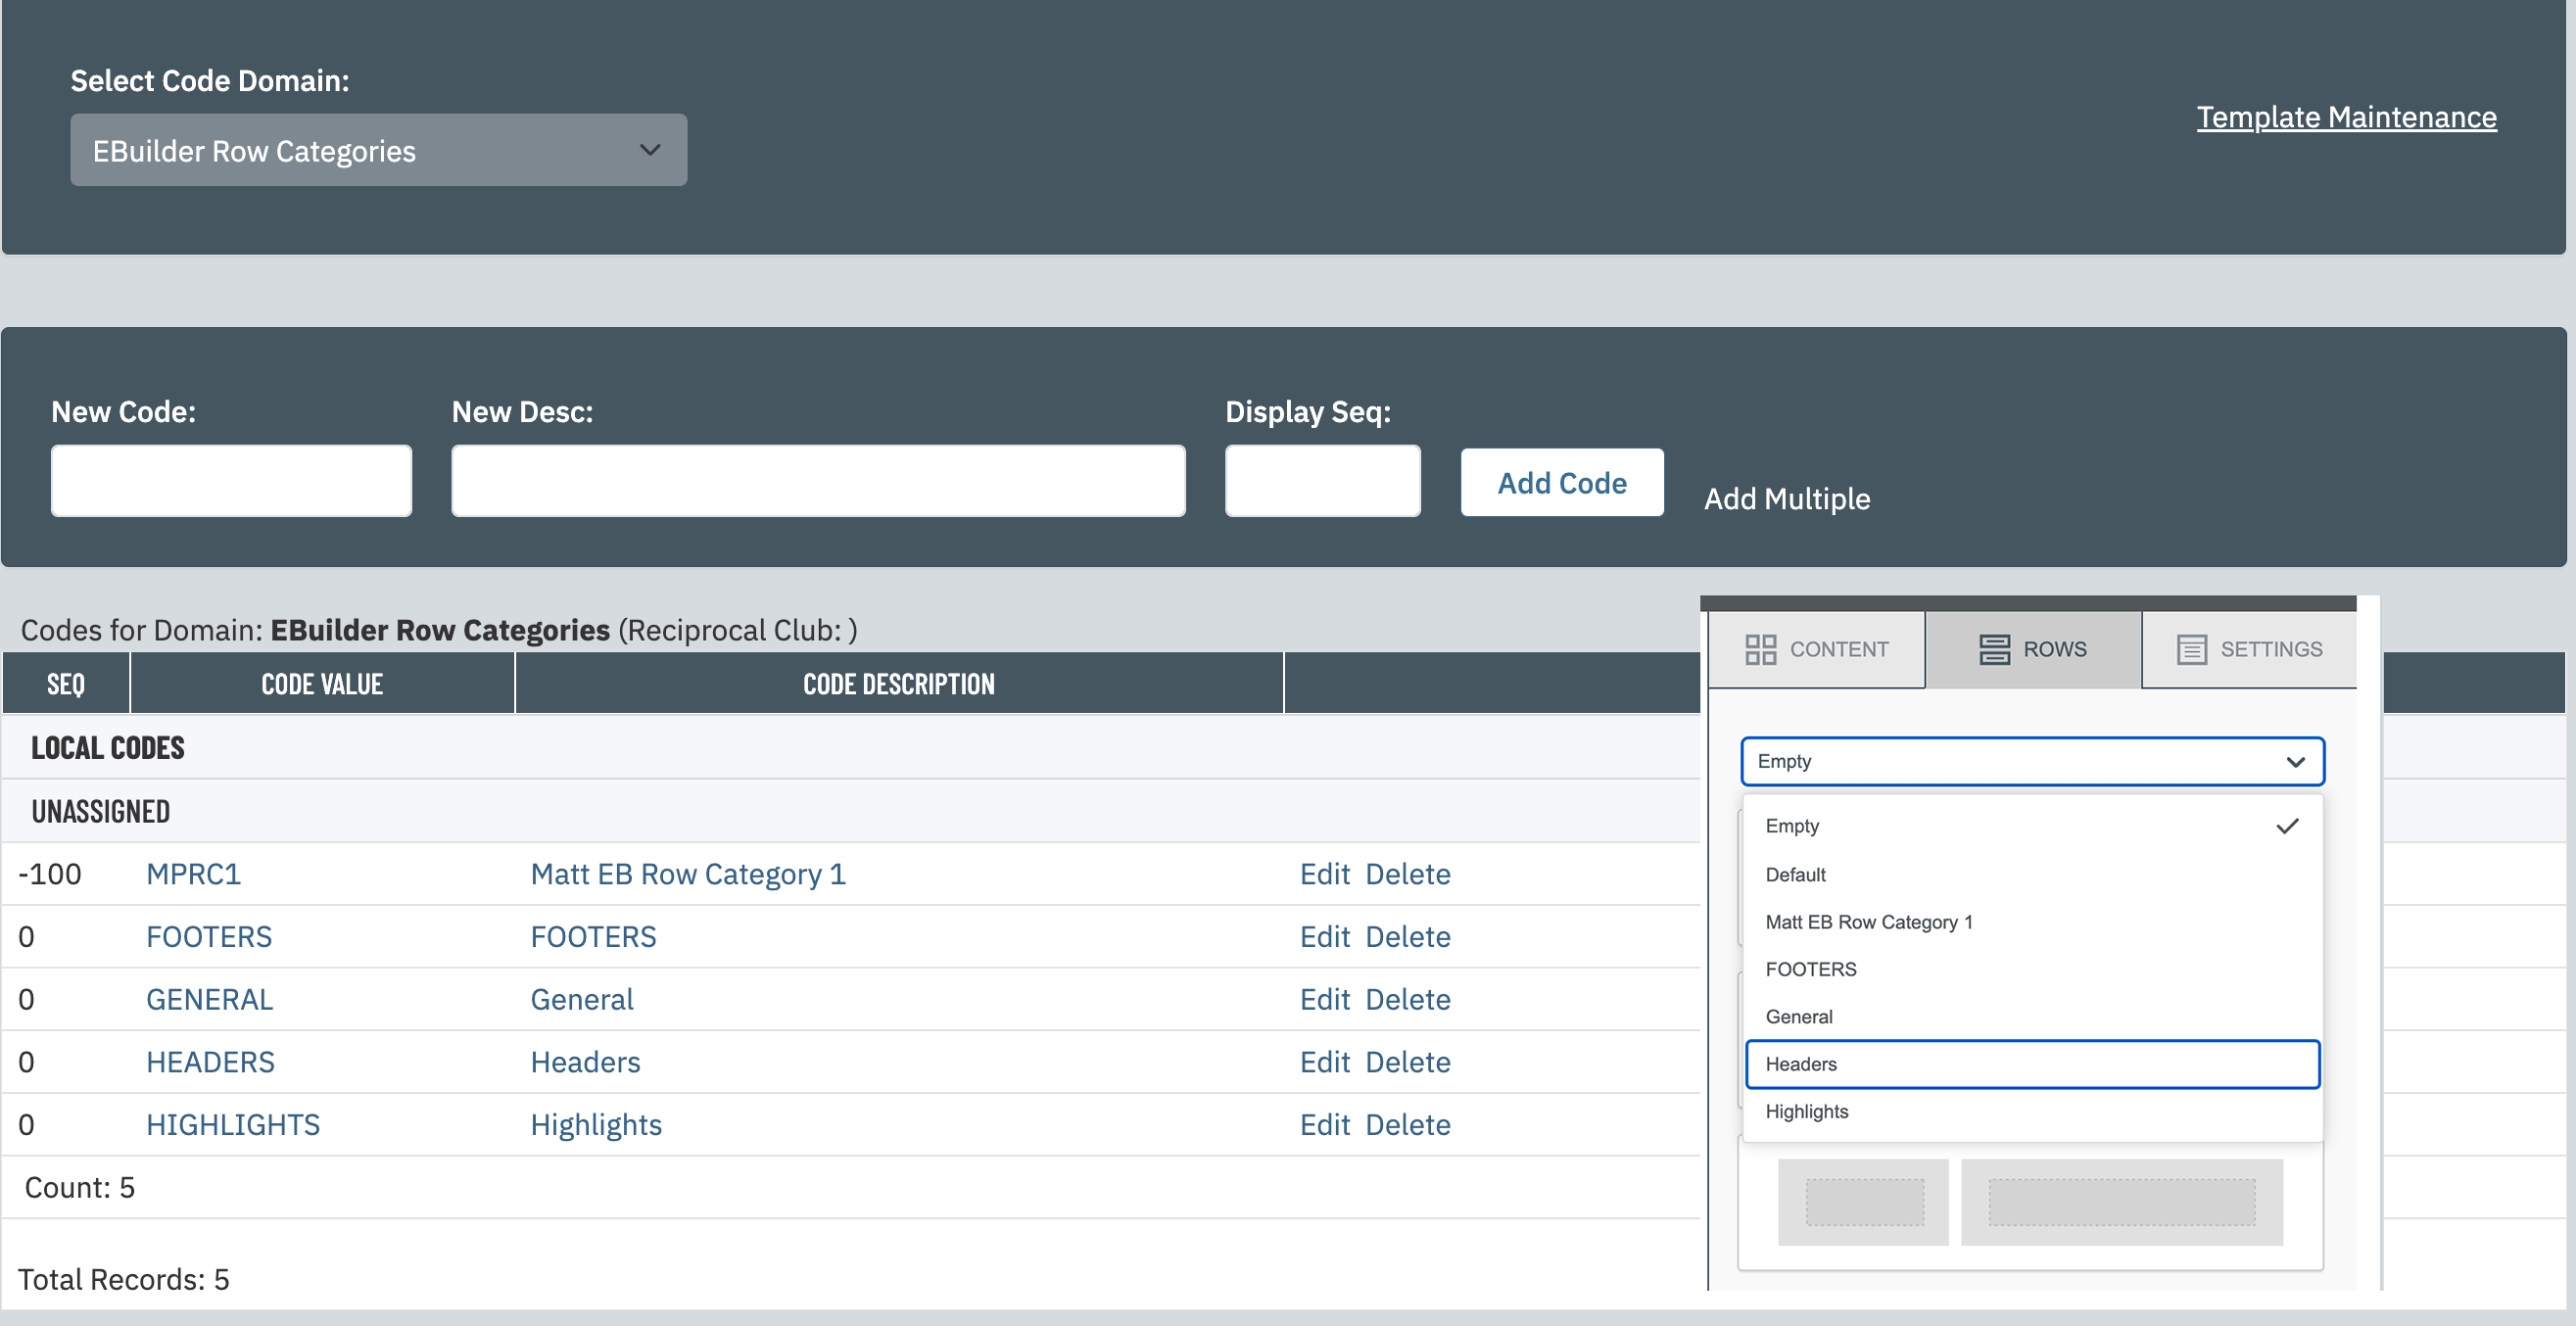This screenshot has height=1326, width=2576.
Task: Click the MPRC1 code value
Action: click(x=193, y=874)
